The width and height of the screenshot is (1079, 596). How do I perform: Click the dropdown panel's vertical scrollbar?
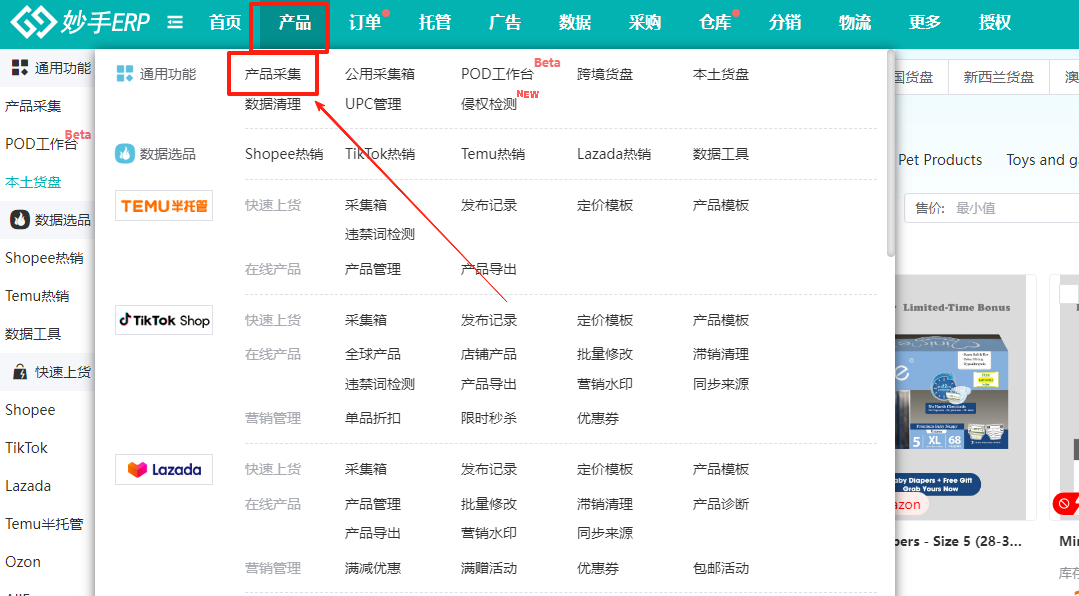(890, 155)
